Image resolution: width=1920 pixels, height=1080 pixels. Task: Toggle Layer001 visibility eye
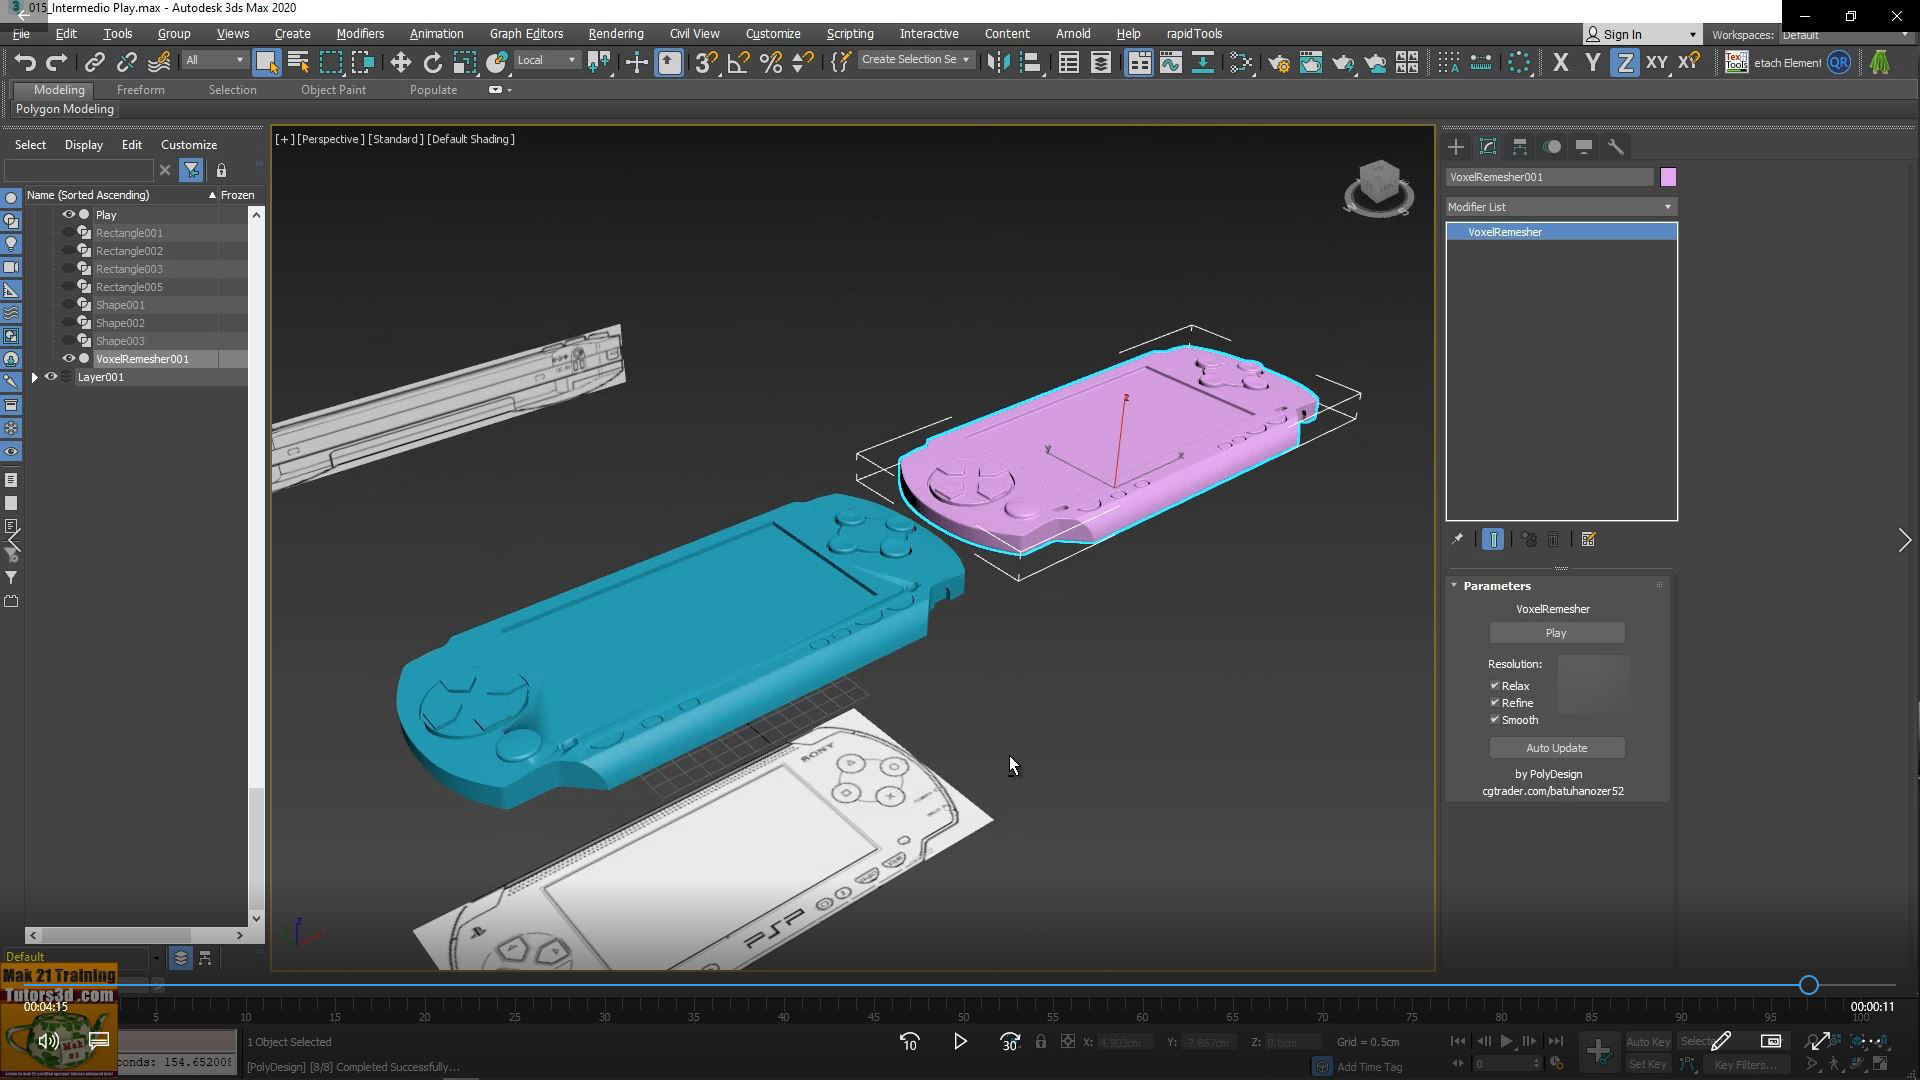tap(51, 377)
